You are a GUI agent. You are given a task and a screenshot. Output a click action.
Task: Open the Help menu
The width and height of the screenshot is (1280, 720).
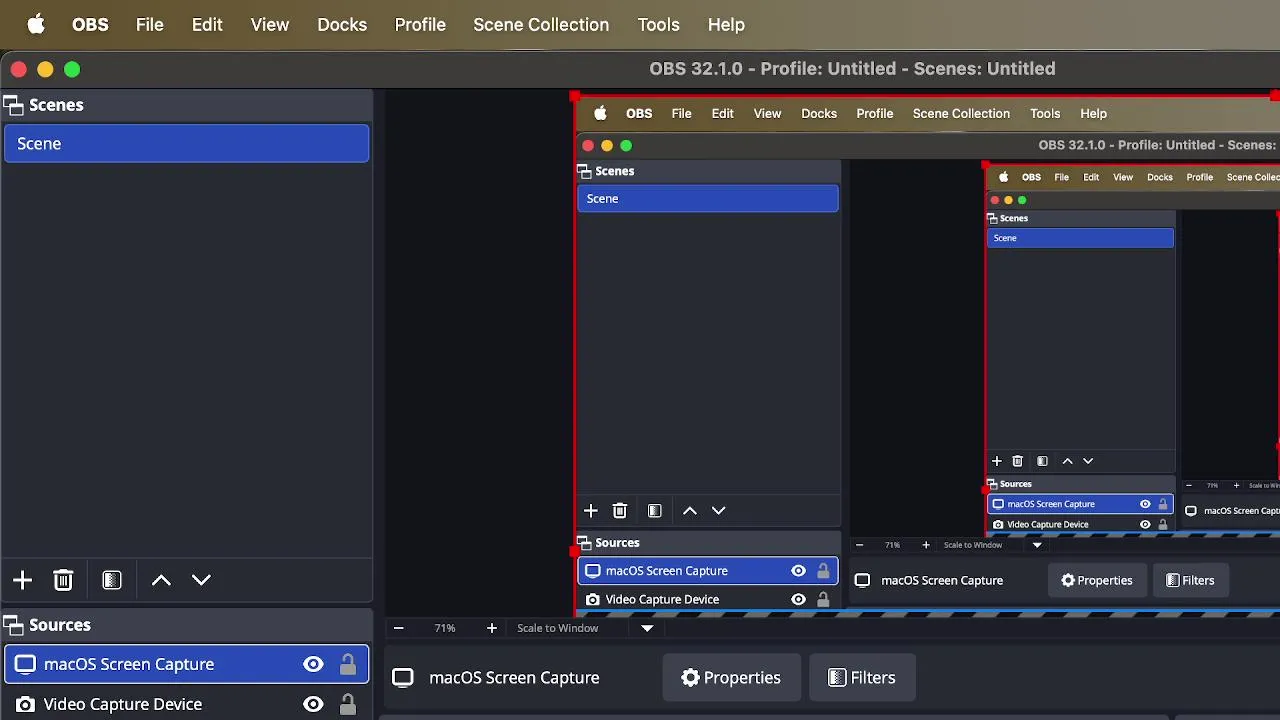coord(726,24)
